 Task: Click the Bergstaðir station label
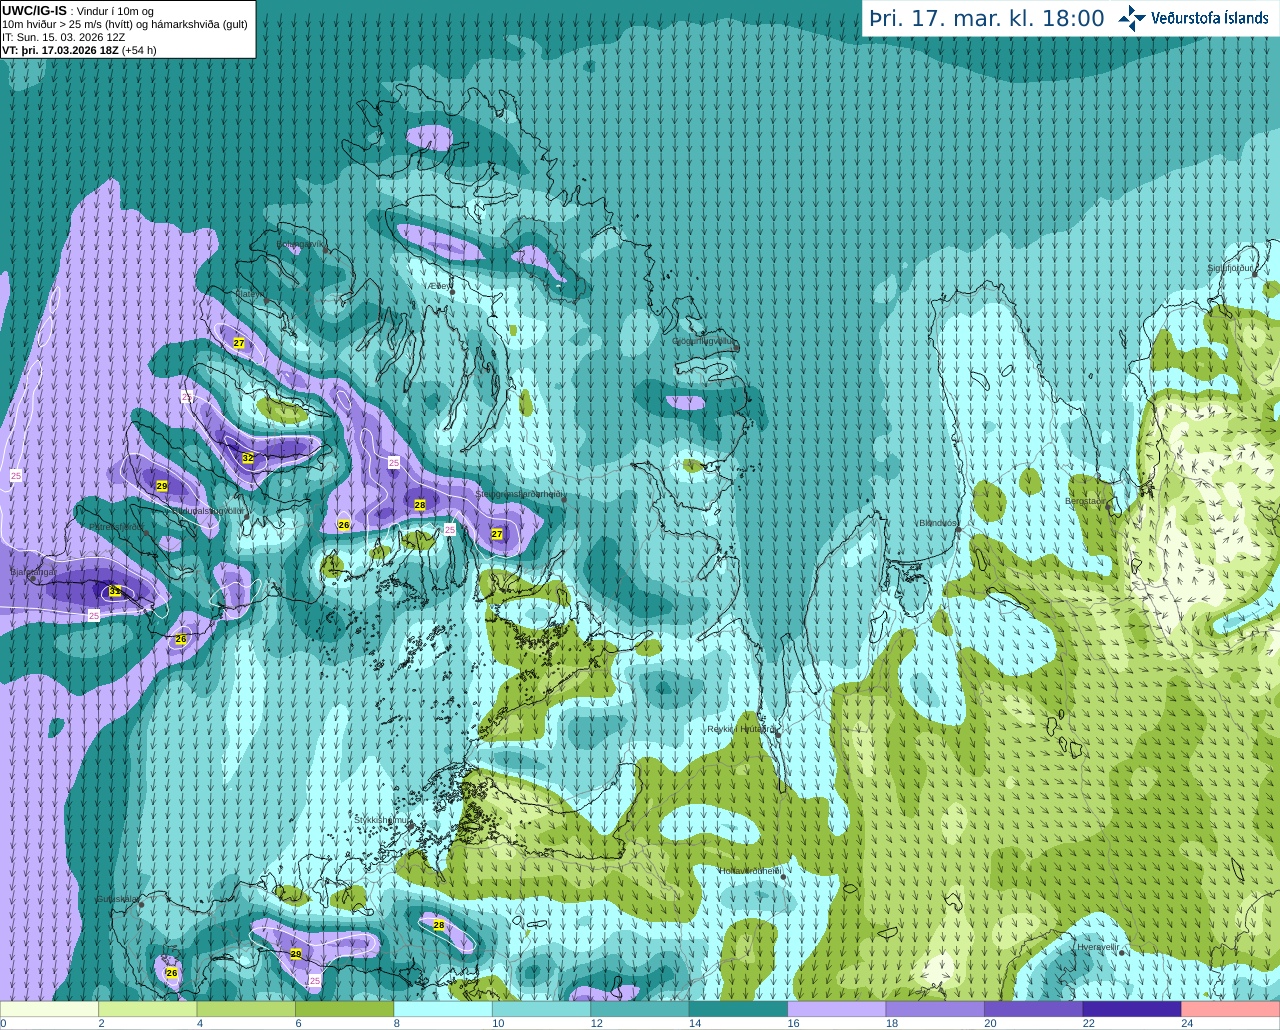[x=1087, y=501]
